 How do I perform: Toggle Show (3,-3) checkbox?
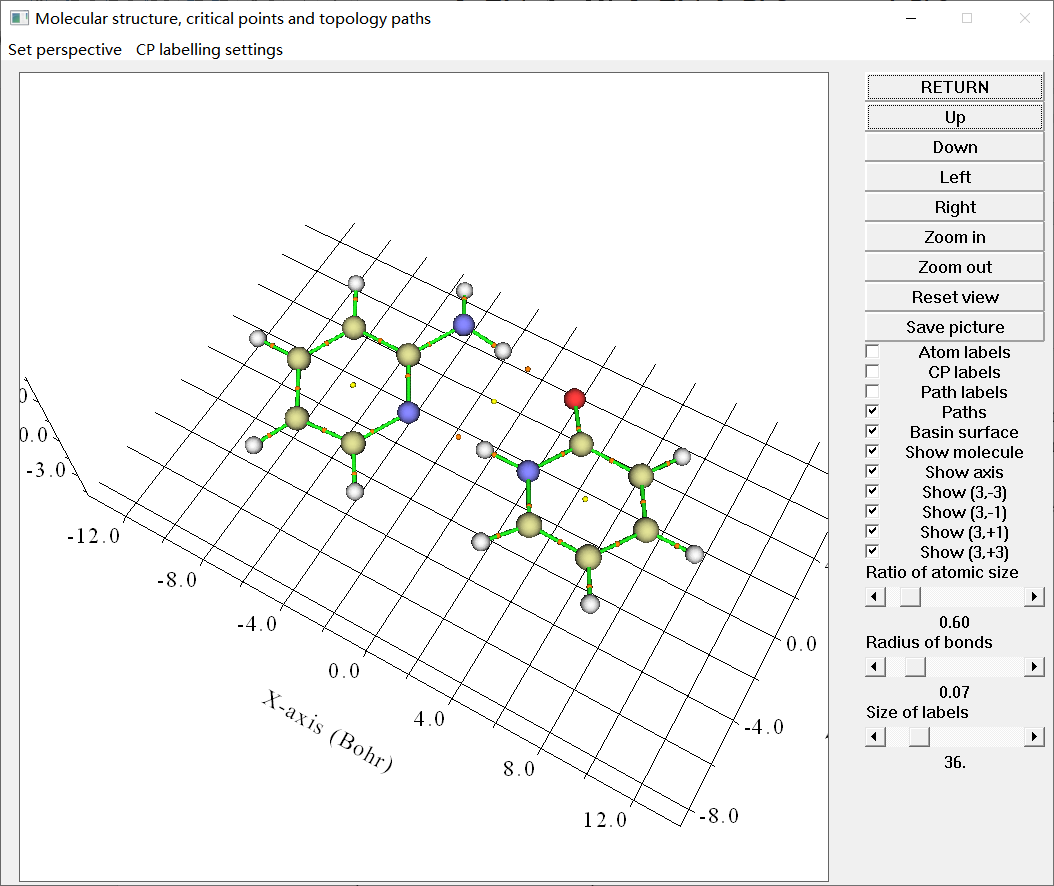(x=873, y=491)
